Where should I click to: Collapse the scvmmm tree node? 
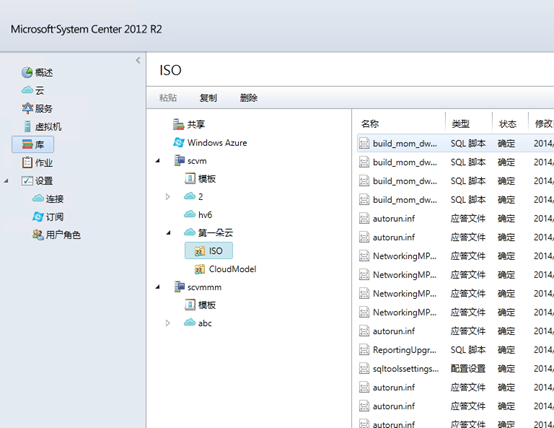coord(158,287)
